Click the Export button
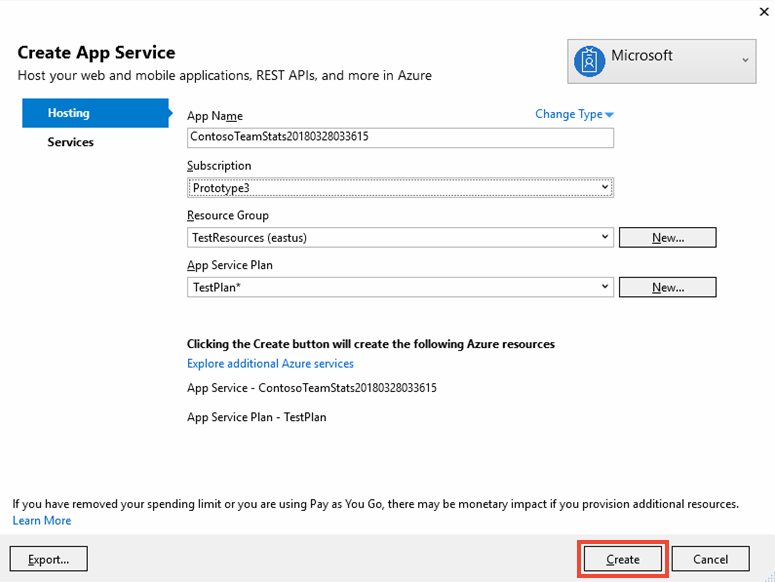775x582 pixels. pos(48,559)
